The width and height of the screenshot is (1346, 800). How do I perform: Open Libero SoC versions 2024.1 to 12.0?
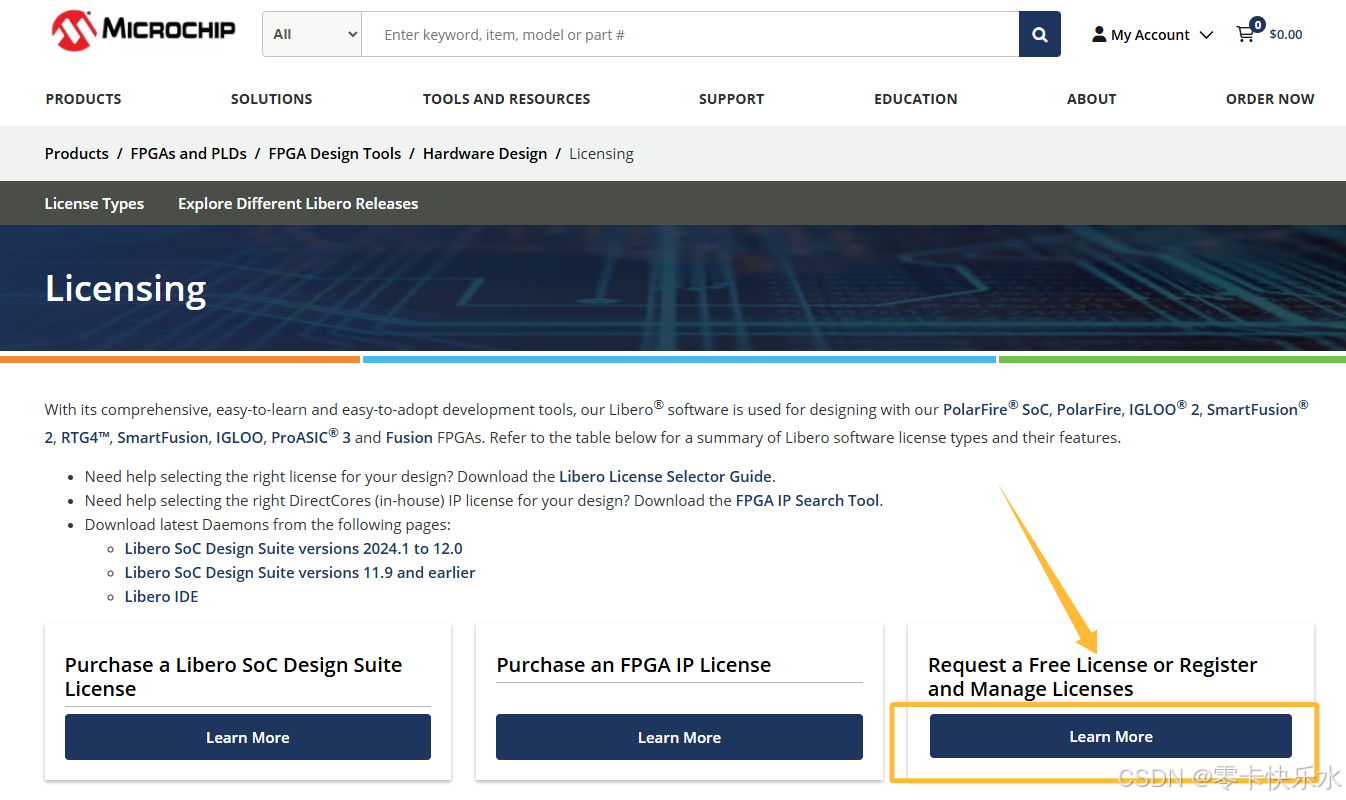click(294, 549)
